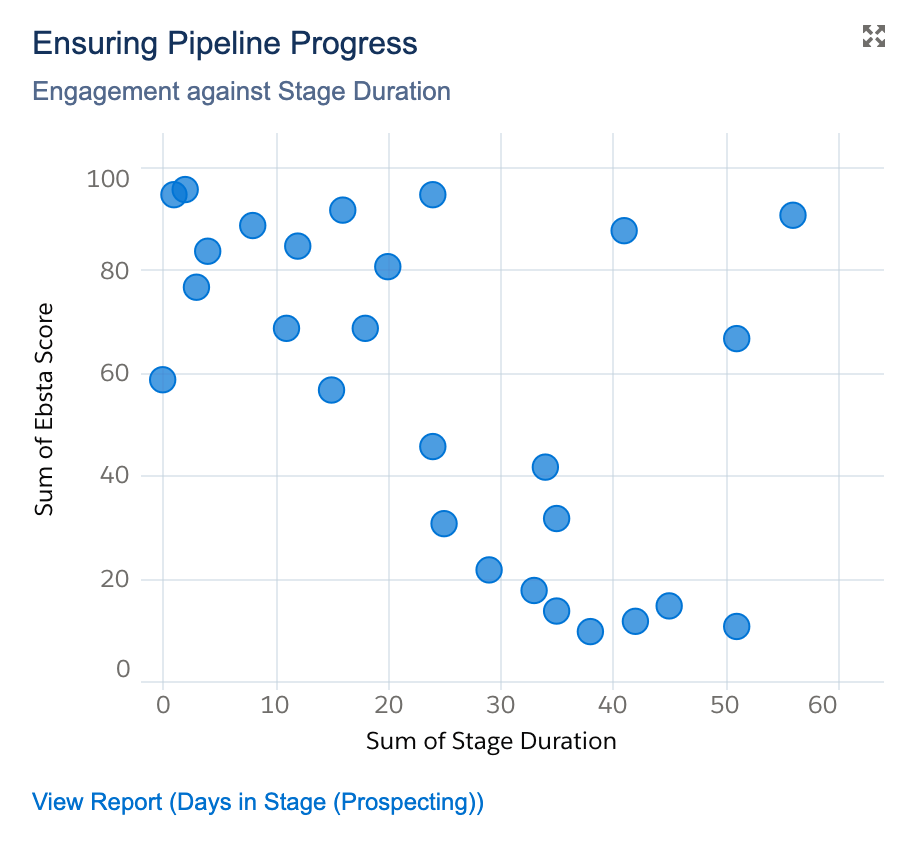
Task: Open View Report (Days in Stage (Prospecting)) link
Action: tap(258, 802)
